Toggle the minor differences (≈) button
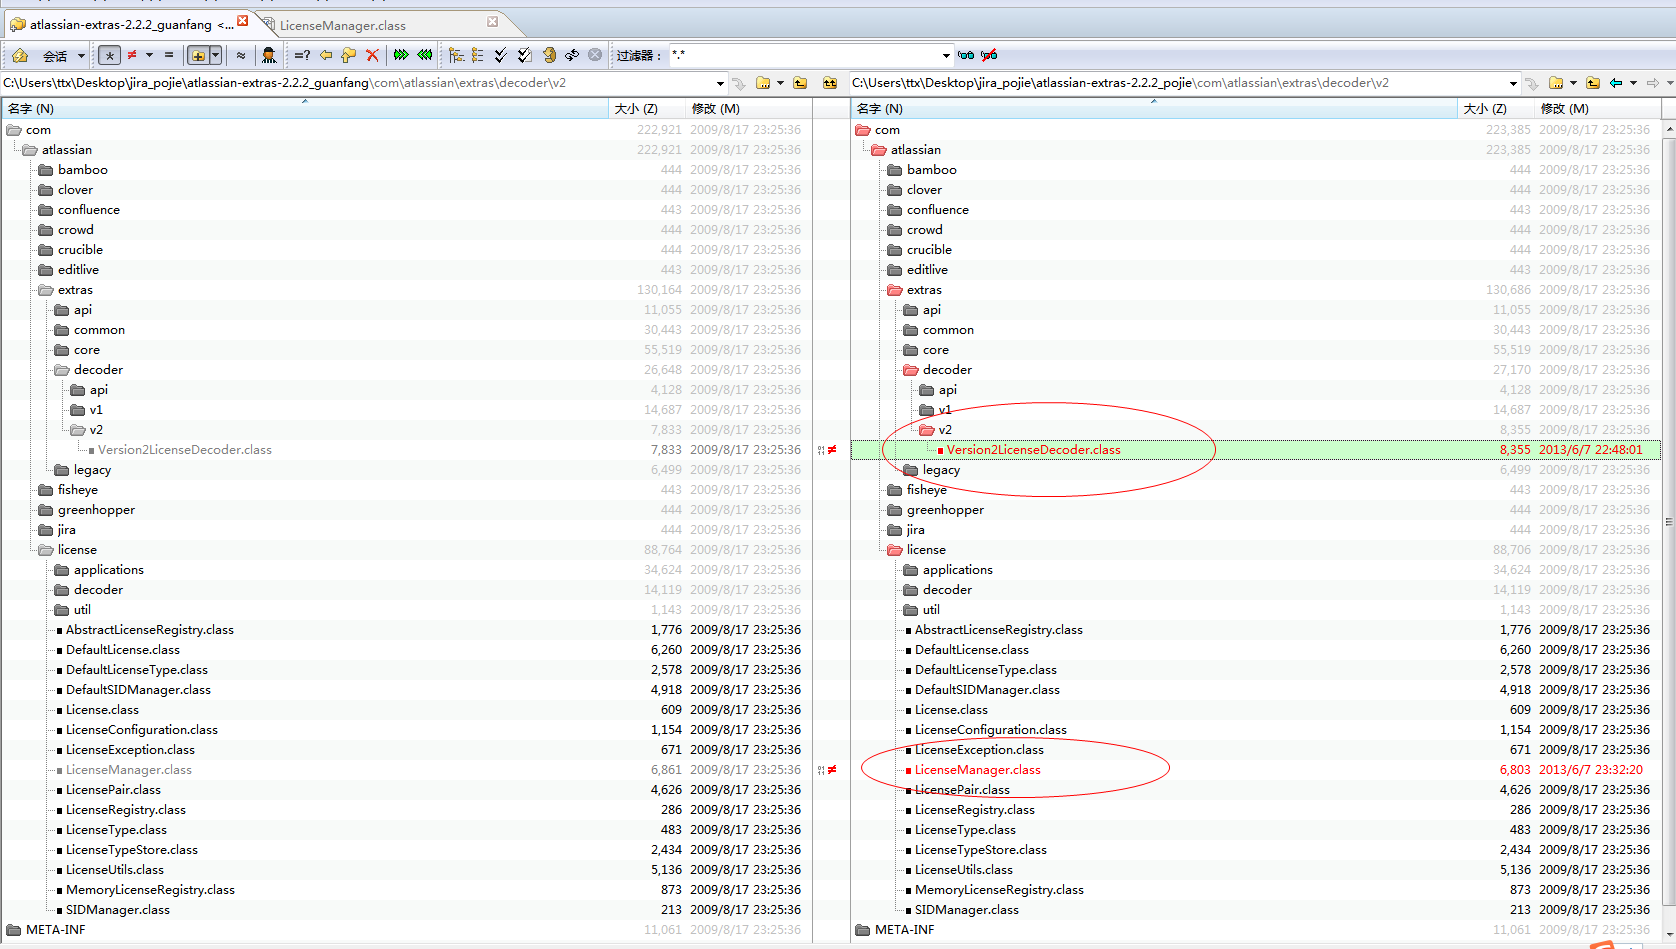This screenshot has height=949, width=1676. [241, 55]
